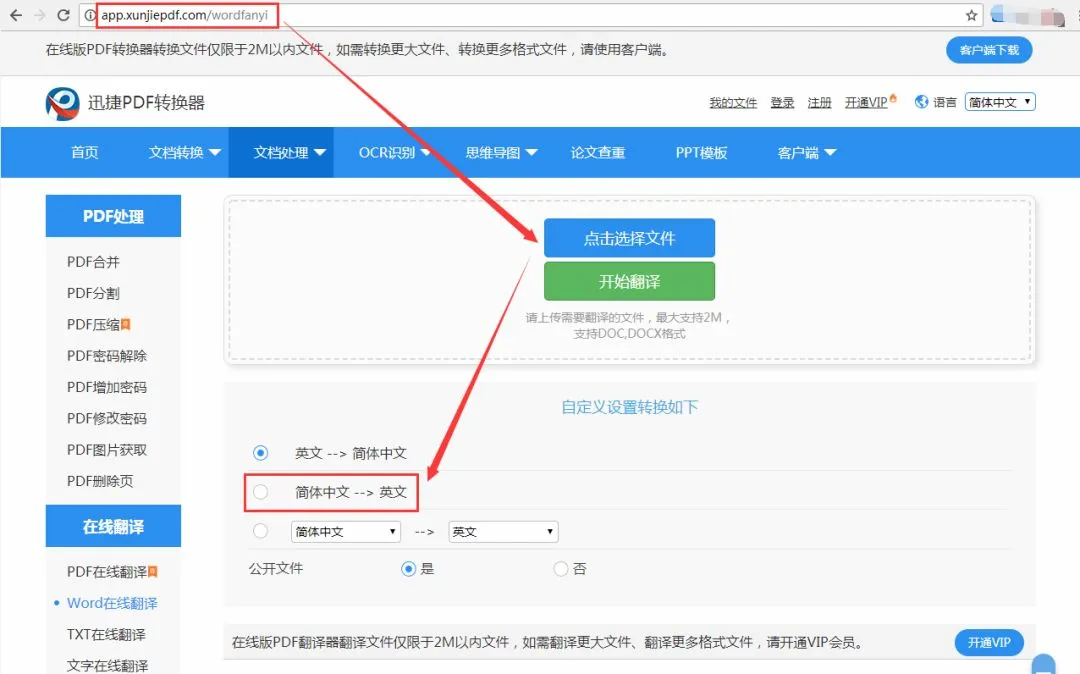Viewport: 1080px width, 674px height.
Task: Click the 注册 link
Action: [x=819, y=103]
